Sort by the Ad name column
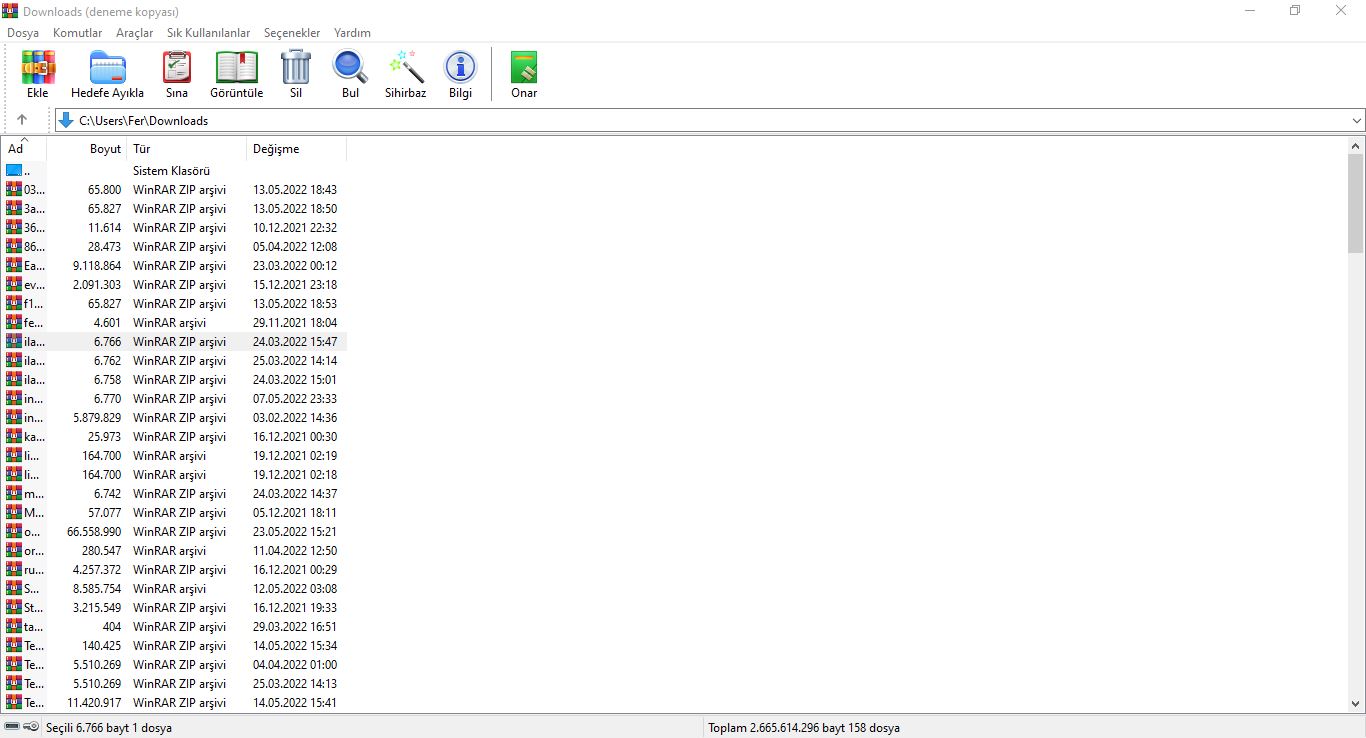This screenshot has height=738, width=1366. tap(24, 149)
